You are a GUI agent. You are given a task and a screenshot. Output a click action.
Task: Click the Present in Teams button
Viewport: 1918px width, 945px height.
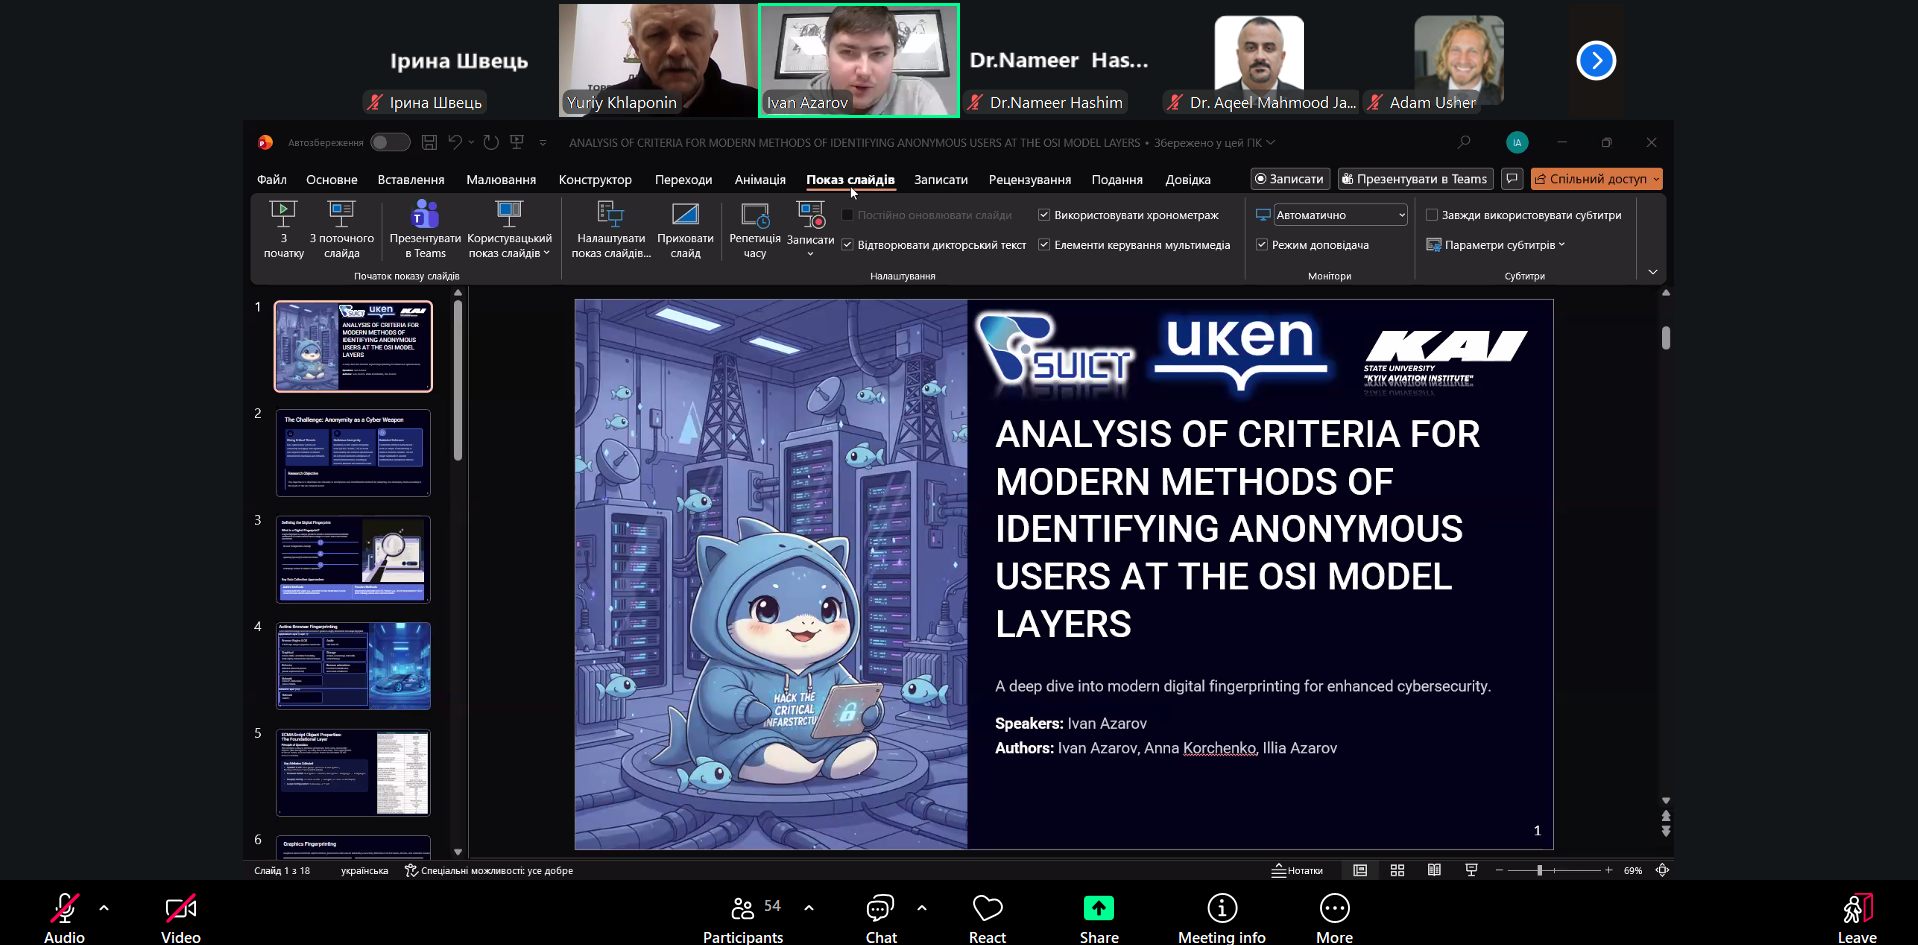click(1413, 179)
